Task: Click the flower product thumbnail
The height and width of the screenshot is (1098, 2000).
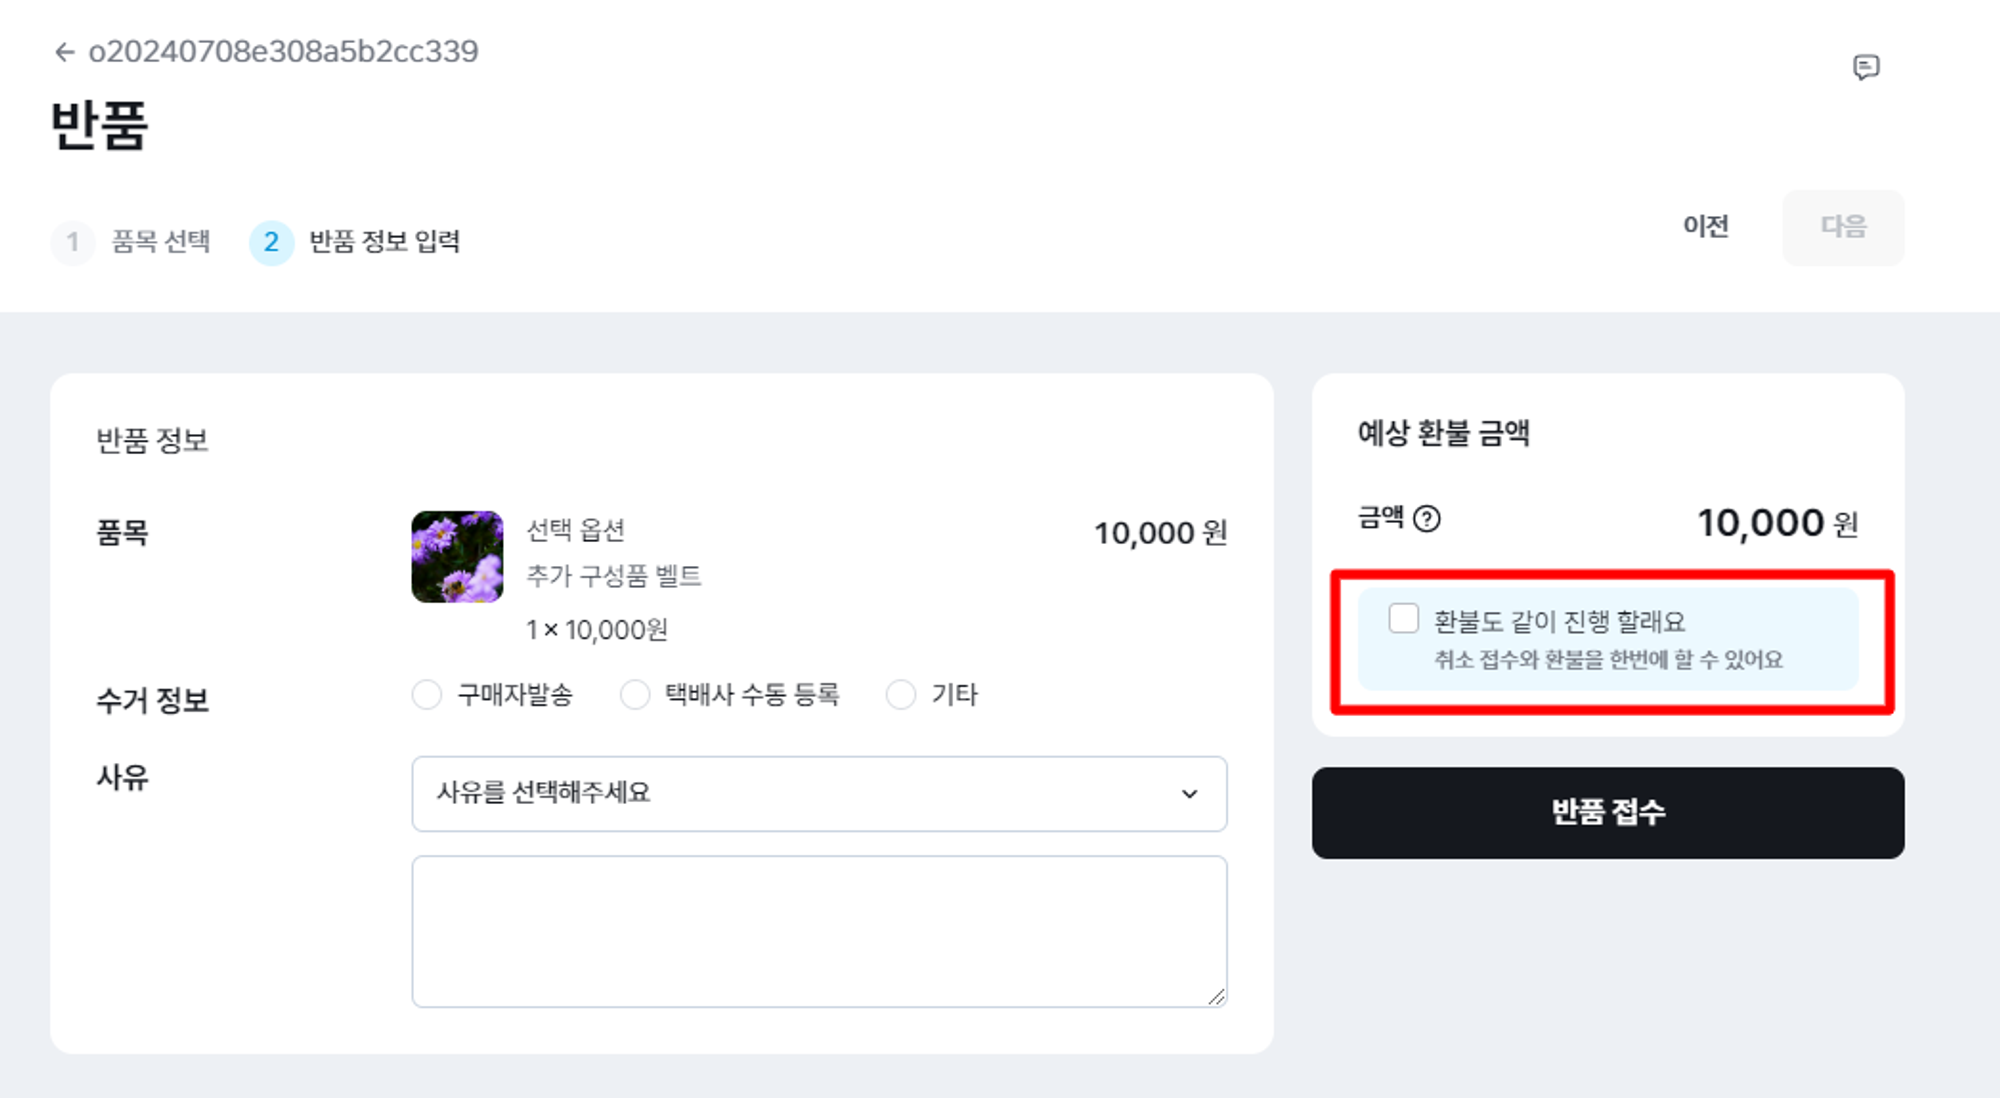Action: point(457,557)
